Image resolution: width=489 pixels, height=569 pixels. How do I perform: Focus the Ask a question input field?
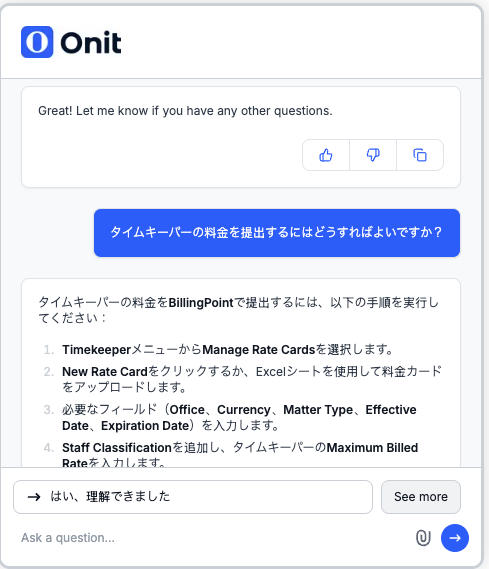point(214,538)
